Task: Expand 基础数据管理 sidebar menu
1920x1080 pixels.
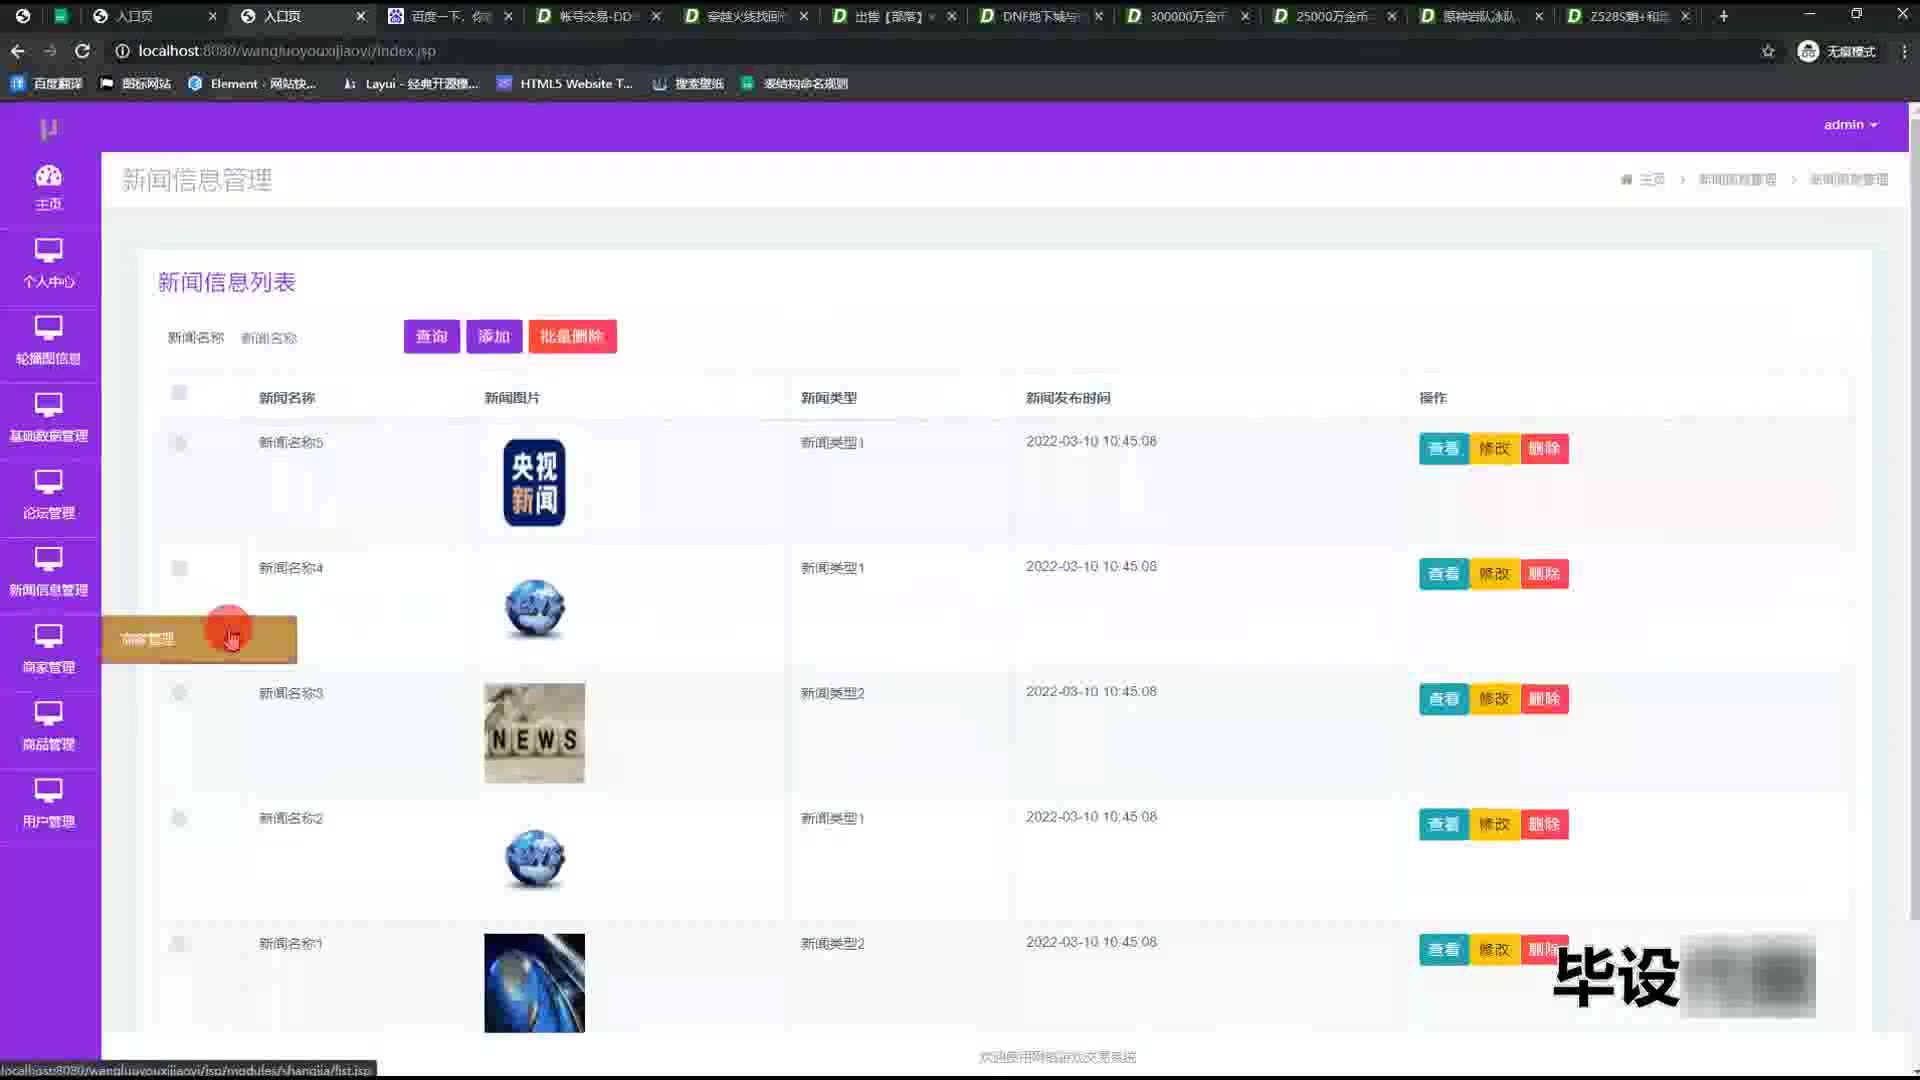Action: coord(48,418)
